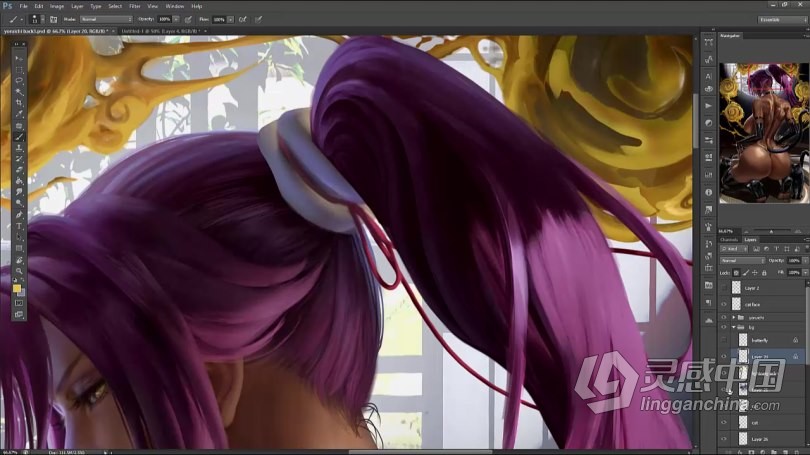Open the brush Mode dropdown
The width and height of the screenshot is (810, 455).
pyautogui.click(x=106, y=20)
